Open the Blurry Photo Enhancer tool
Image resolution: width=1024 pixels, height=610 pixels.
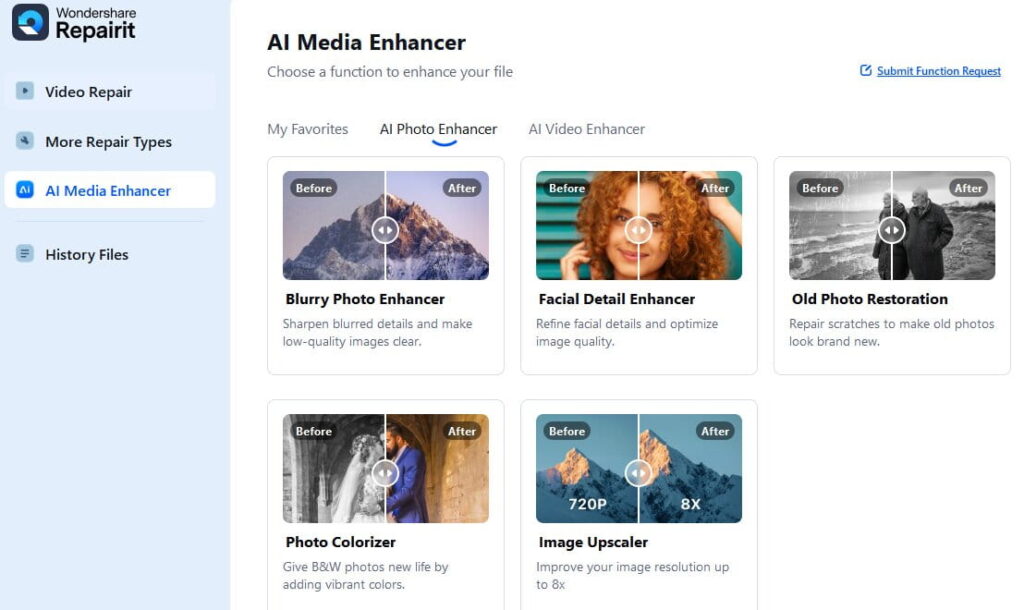click(385, 264)
